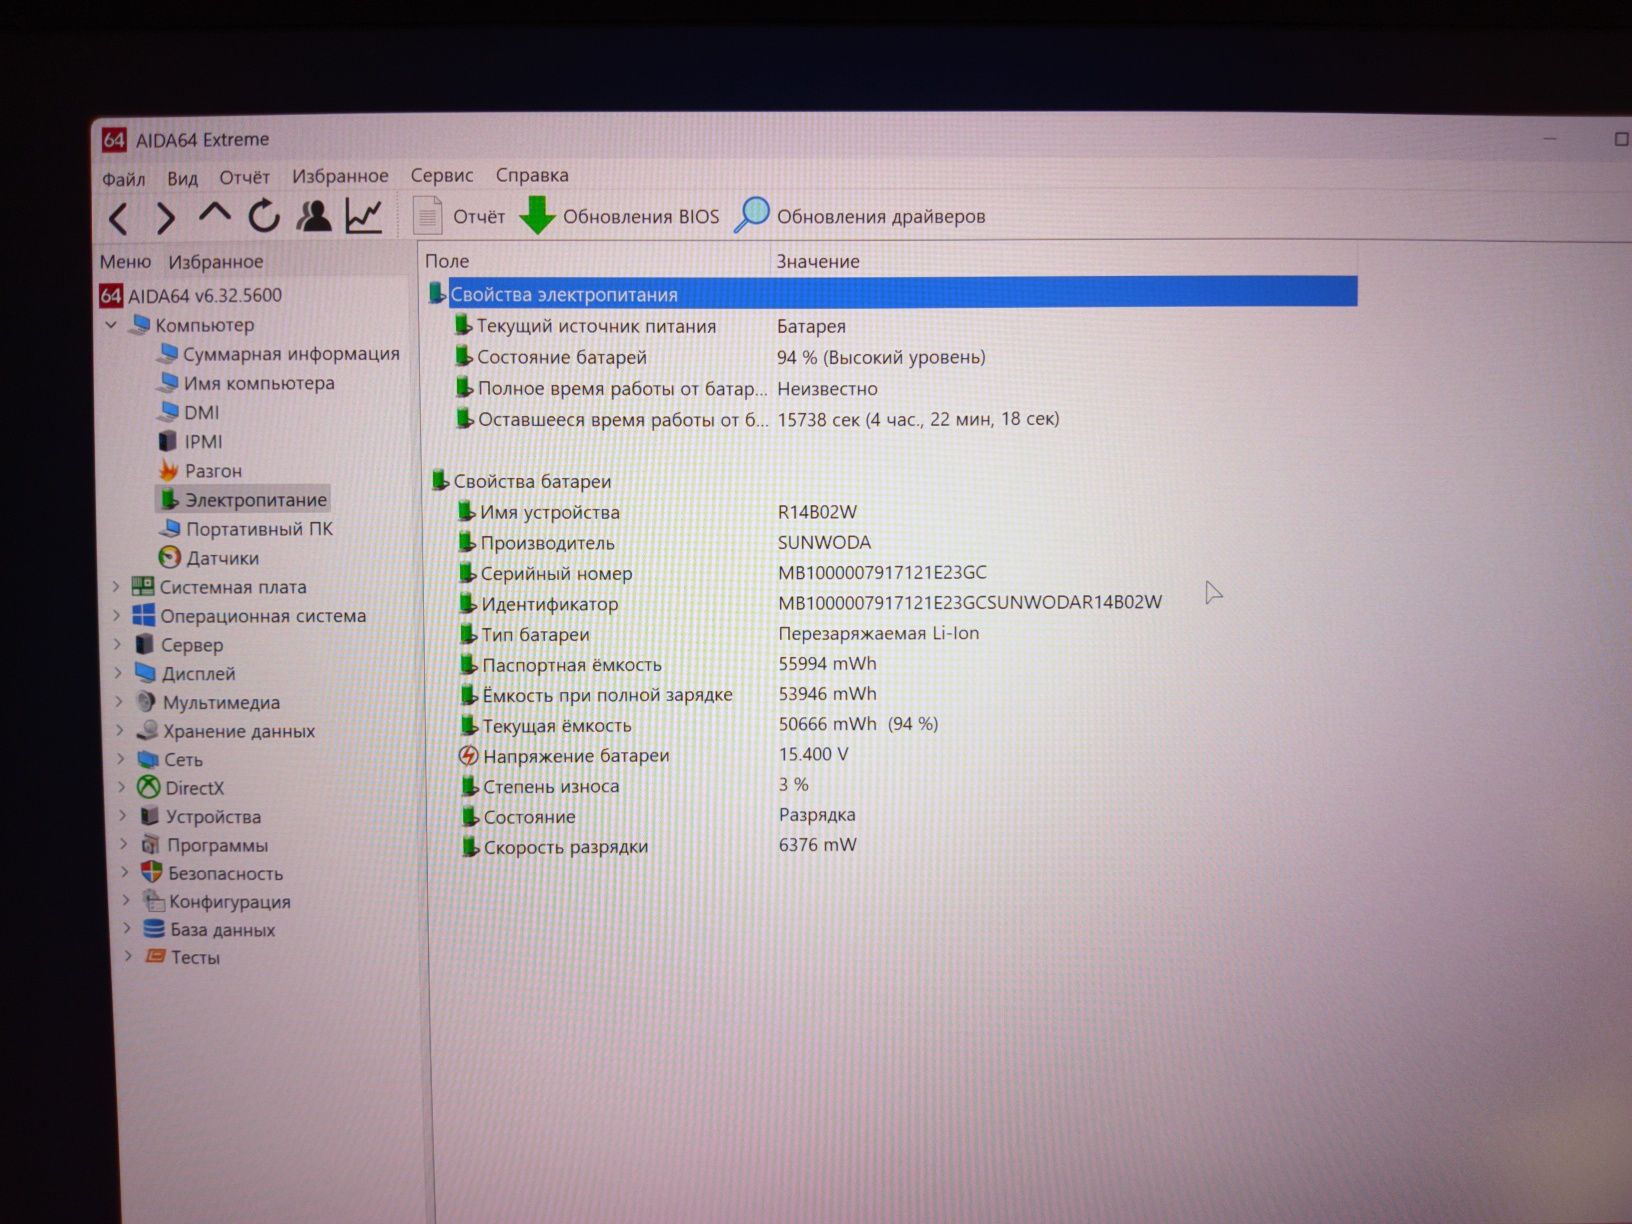Go up one level with the Up arrow

pyautogui.click(x=214, y=213)
